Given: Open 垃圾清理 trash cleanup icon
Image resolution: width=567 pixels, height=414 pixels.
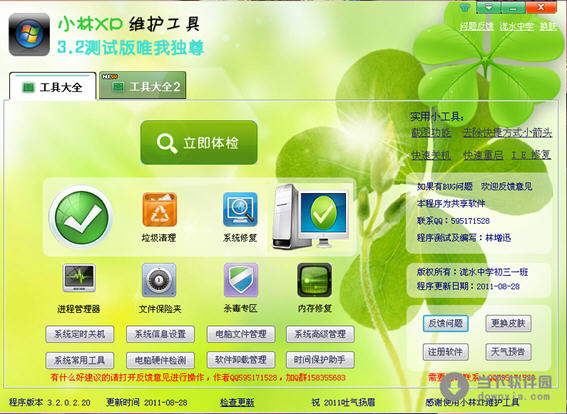Looking at the screenshot, I should (159, 209).
